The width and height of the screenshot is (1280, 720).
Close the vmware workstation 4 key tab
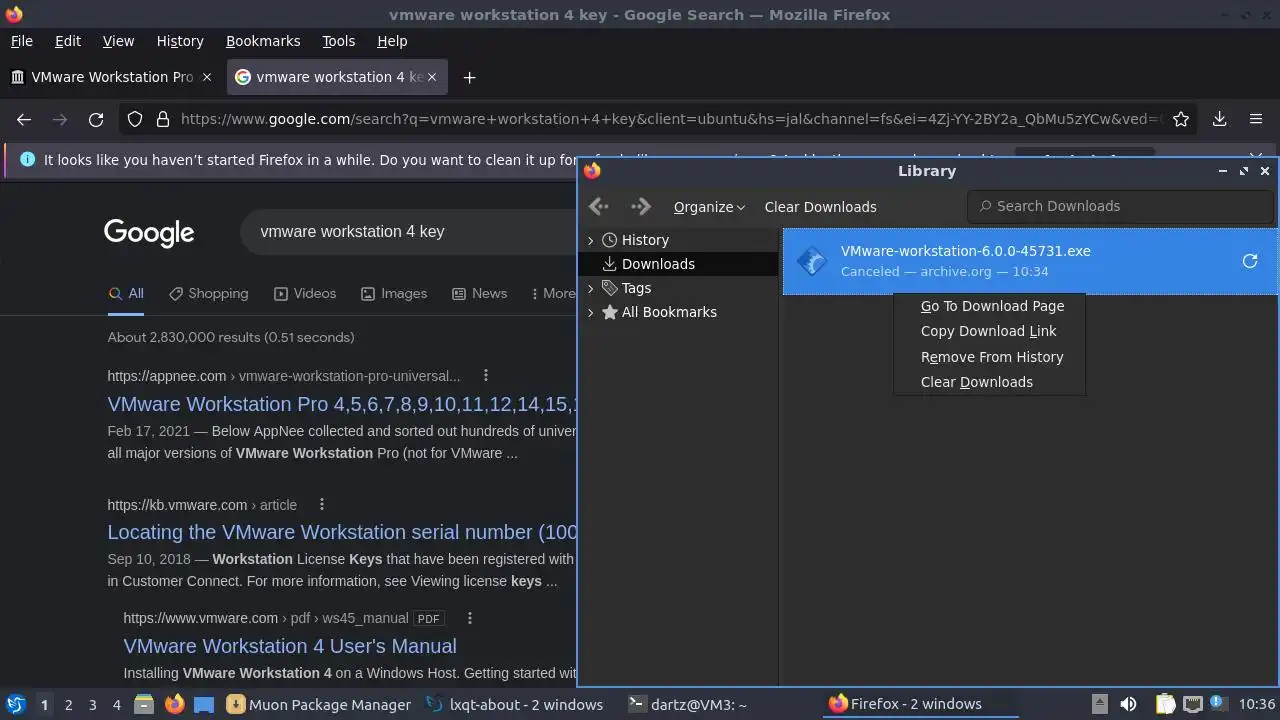point(432,77)
